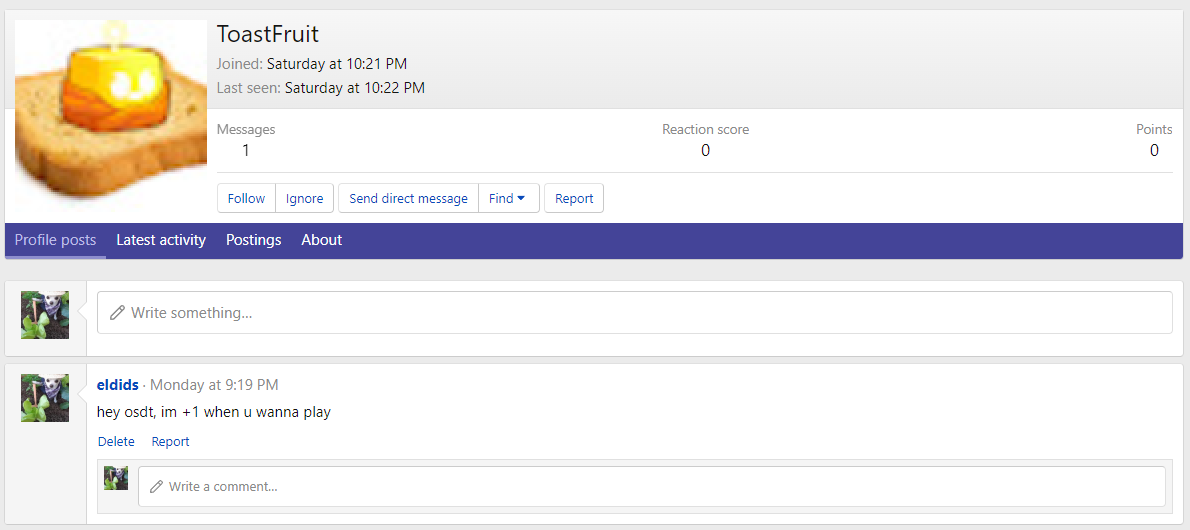Click the pencil icon in comment box
Viewport: 1190px width, 530px height.
(156, 487)
